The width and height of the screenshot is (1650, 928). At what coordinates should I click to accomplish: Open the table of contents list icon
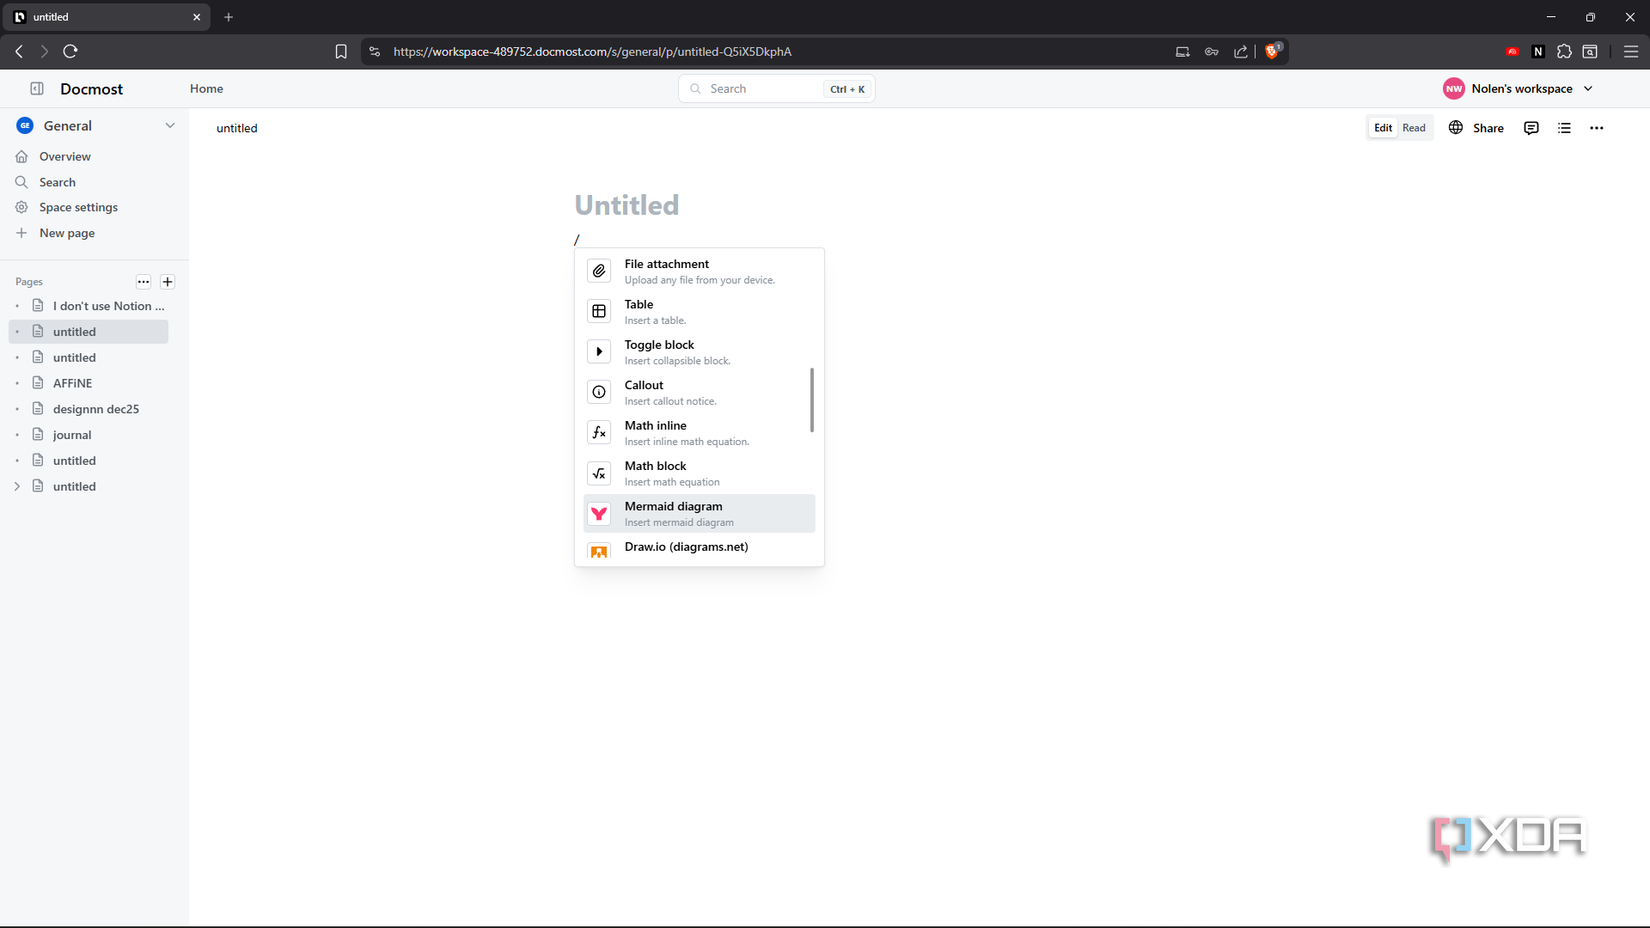click(1564, 128)
